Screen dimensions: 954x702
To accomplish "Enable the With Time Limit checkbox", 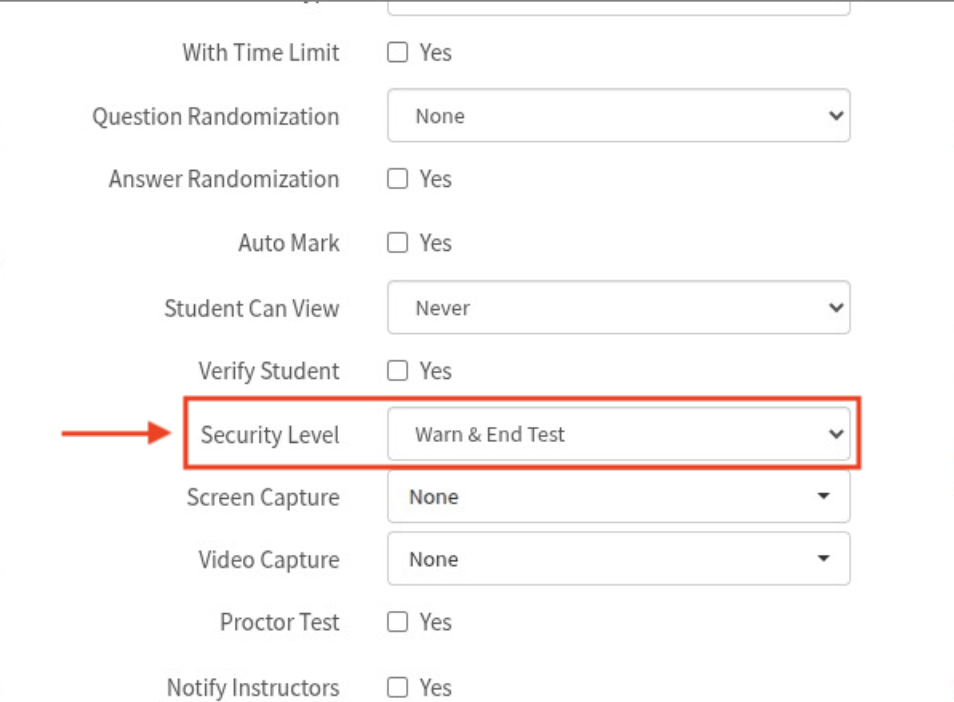I will pos(398,53).
